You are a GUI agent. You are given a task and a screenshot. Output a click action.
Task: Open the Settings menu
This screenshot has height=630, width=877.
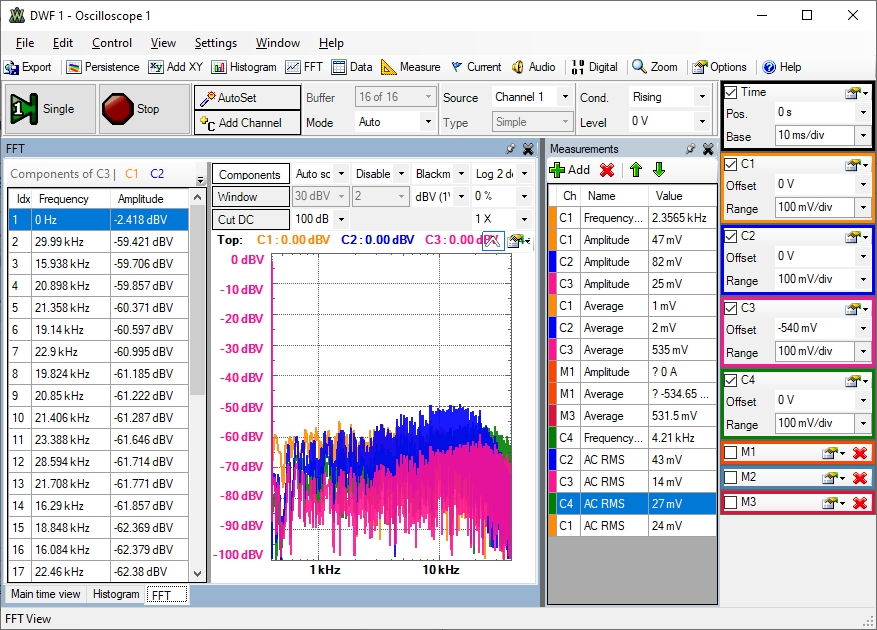click(215, 43)
